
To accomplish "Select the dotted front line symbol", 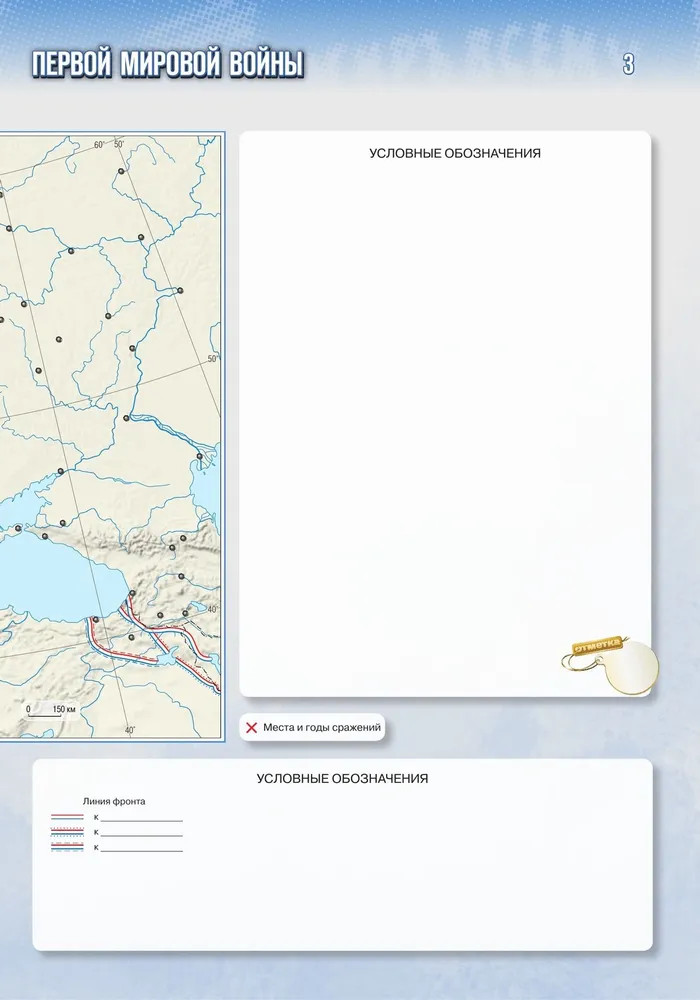I will click(67, 832).
